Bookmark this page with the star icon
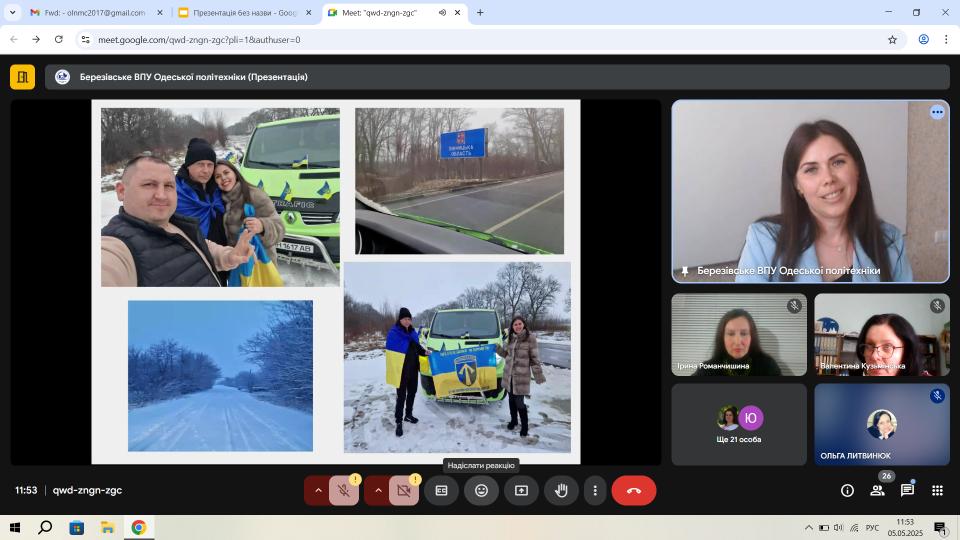Viewport: 960px width, 540px height. click(x=892, y=40)
